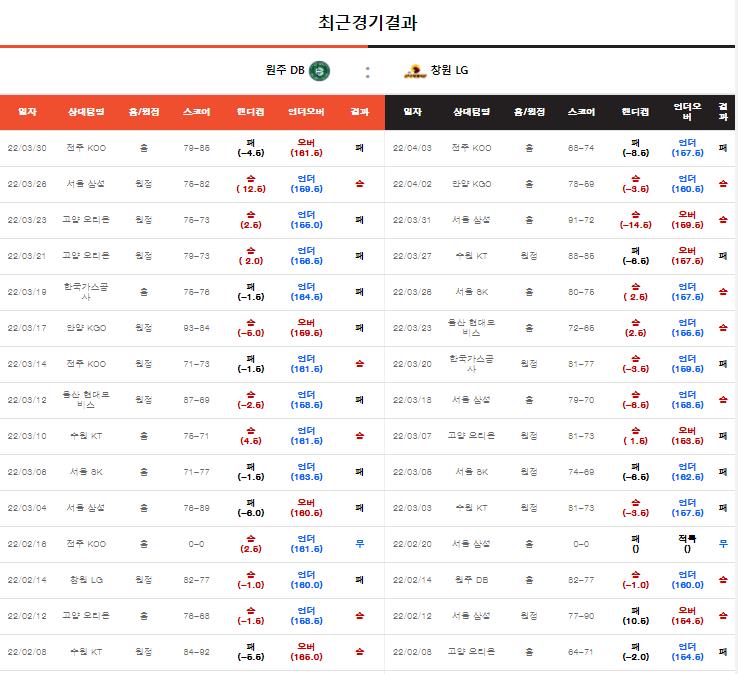Click 고양 오리온 in 창원 LG 22/02/06 row
Viewport: 738px width, 674px height.
(471, 652)
